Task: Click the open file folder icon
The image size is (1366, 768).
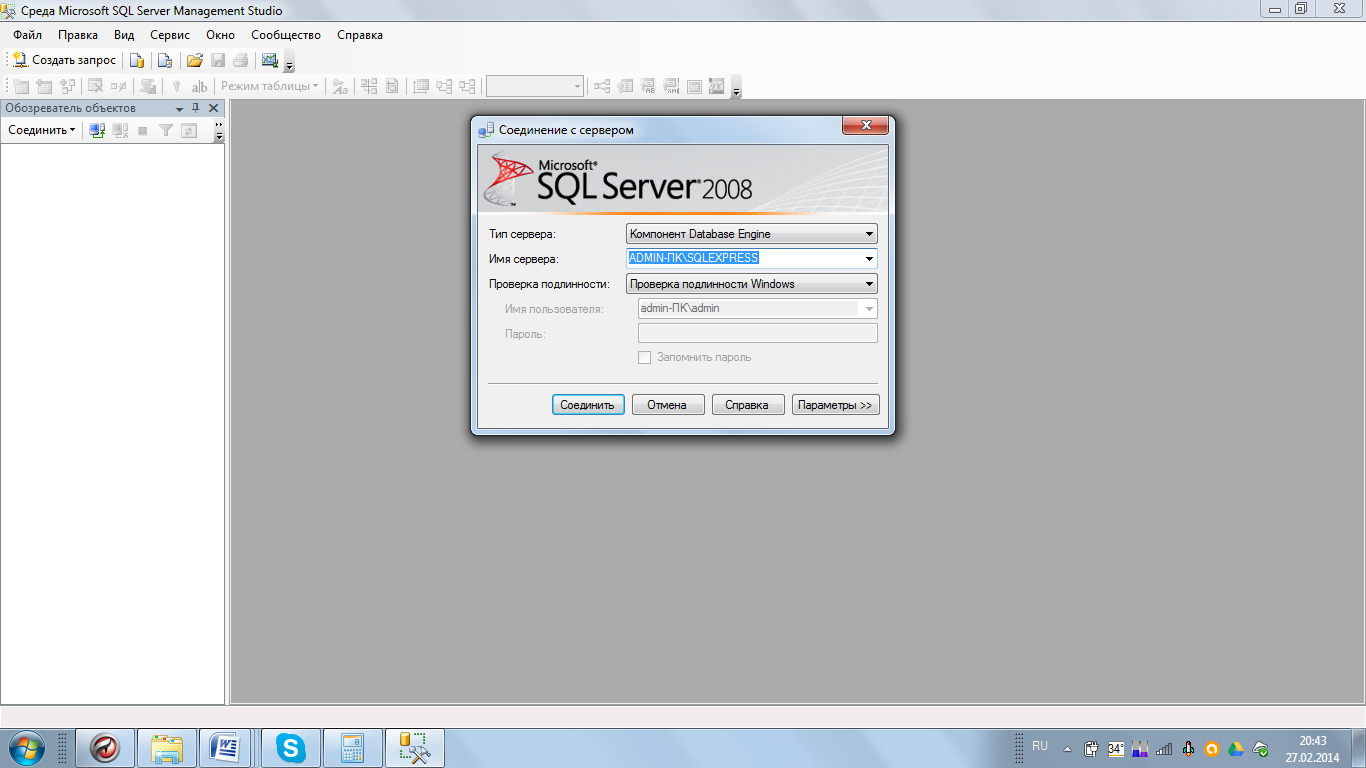Action: [x=195, y=60]
